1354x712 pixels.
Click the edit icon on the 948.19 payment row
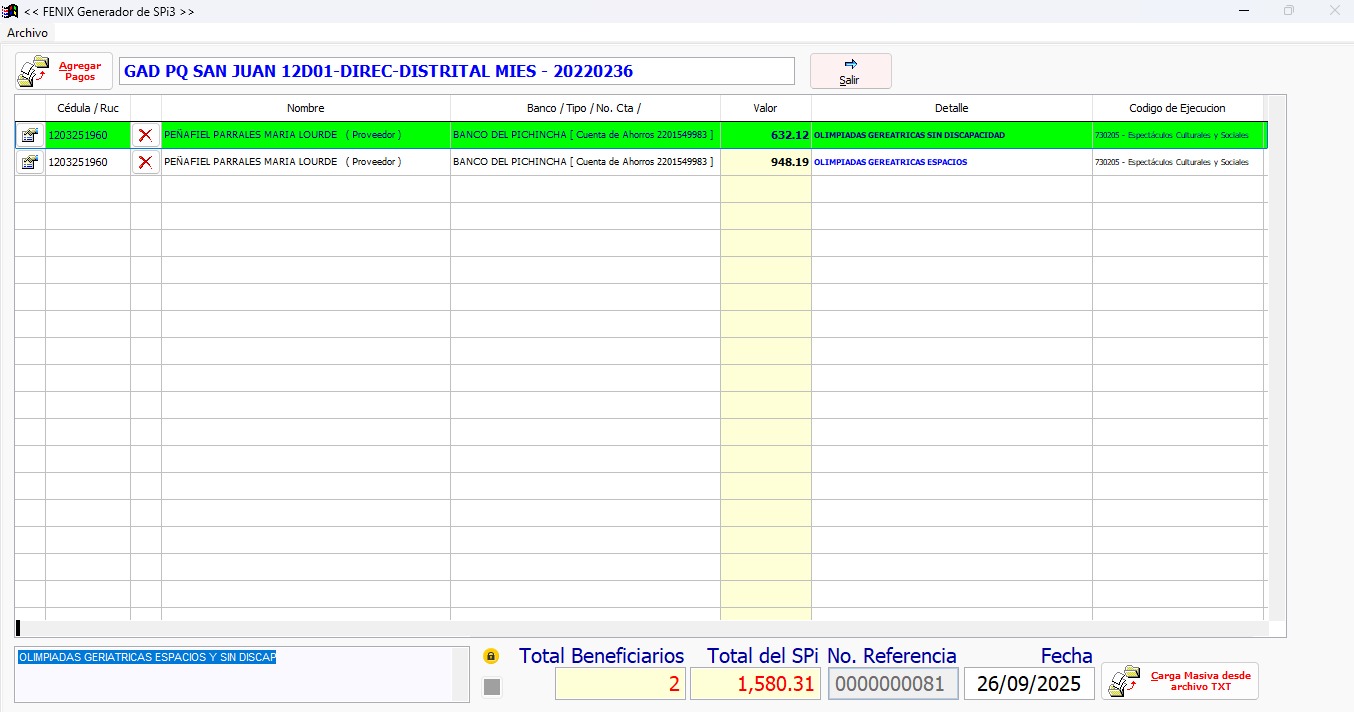point(30,162)
